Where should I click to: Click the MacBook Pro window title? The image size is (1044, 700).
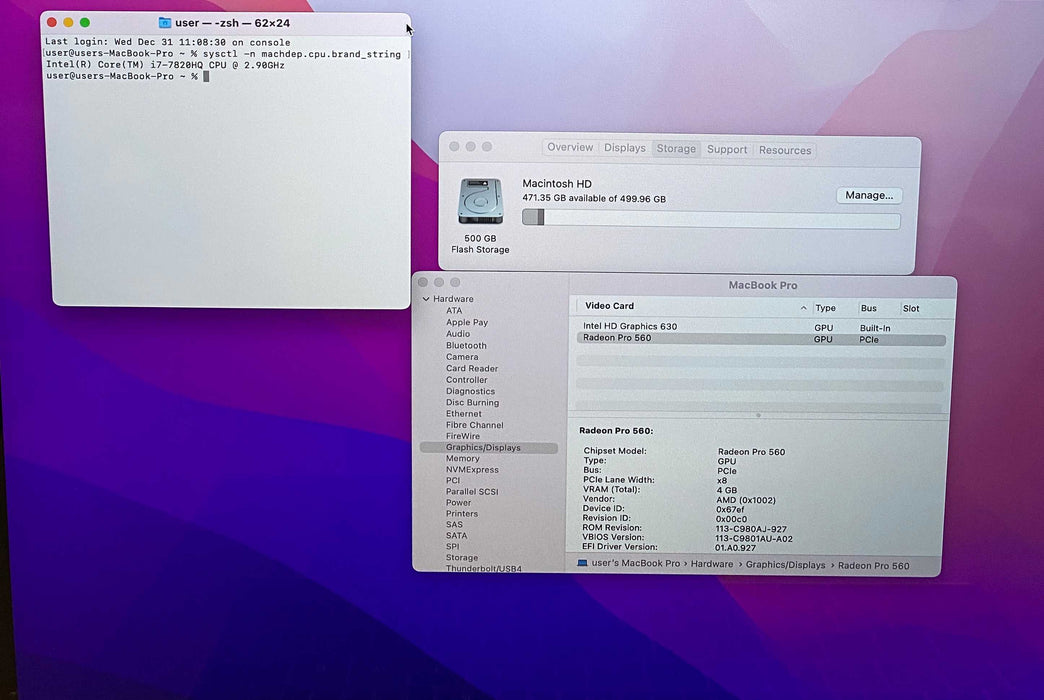762,285
